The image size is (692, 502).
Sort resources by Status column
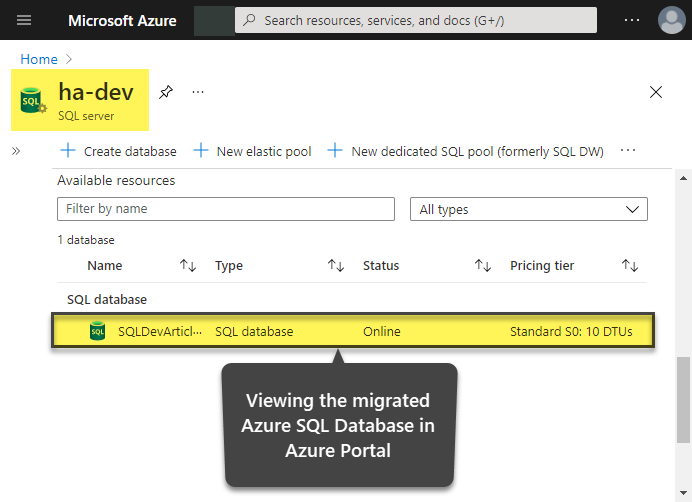483,266
